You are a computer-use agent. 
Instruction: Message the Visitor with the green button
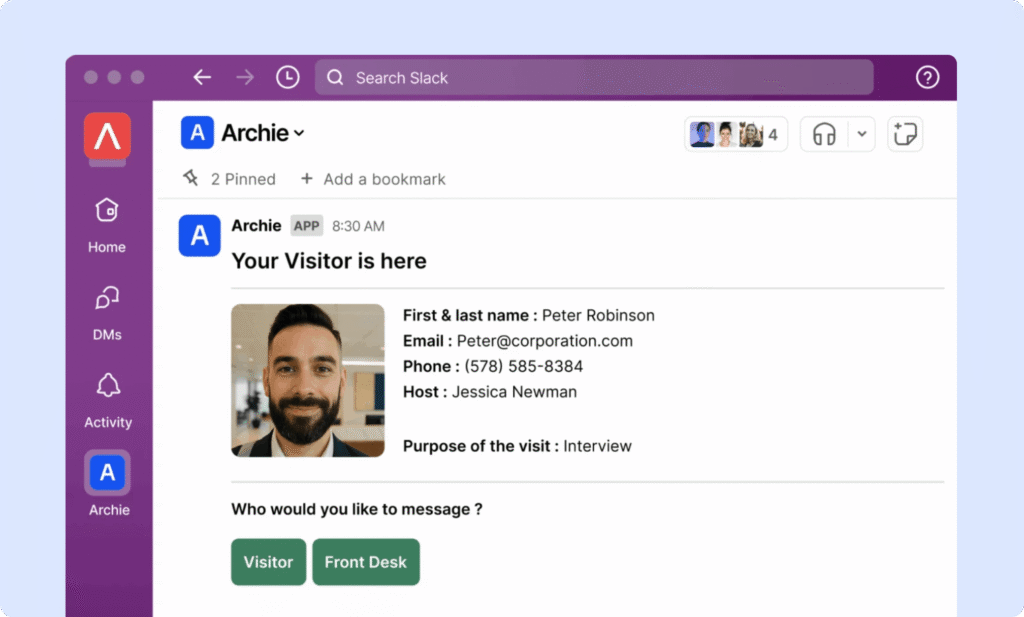pyautogui.click(x=268, y=562)
